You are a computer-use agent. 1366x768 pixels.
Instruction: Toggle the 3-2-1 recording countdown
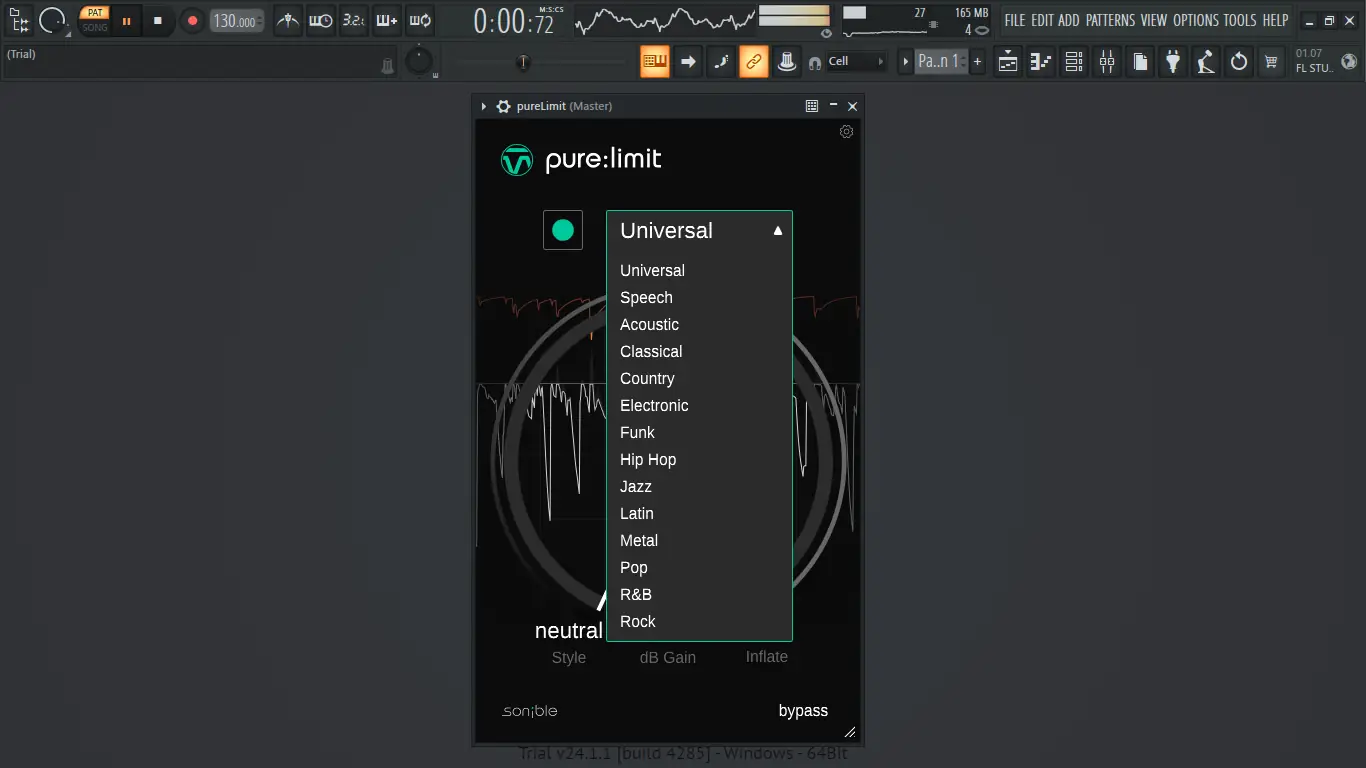tap(353, 20)
